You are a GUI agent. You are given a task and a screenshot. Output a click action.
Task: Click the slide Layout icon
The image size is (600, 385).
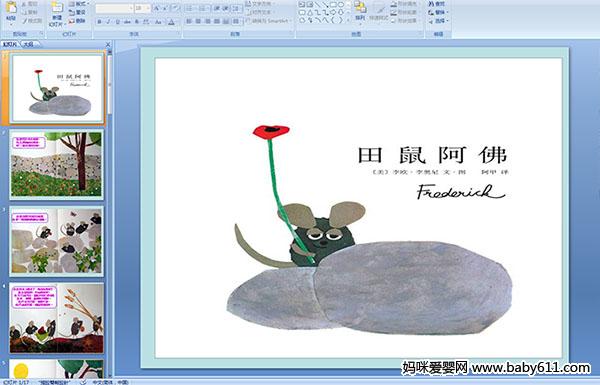78,4
